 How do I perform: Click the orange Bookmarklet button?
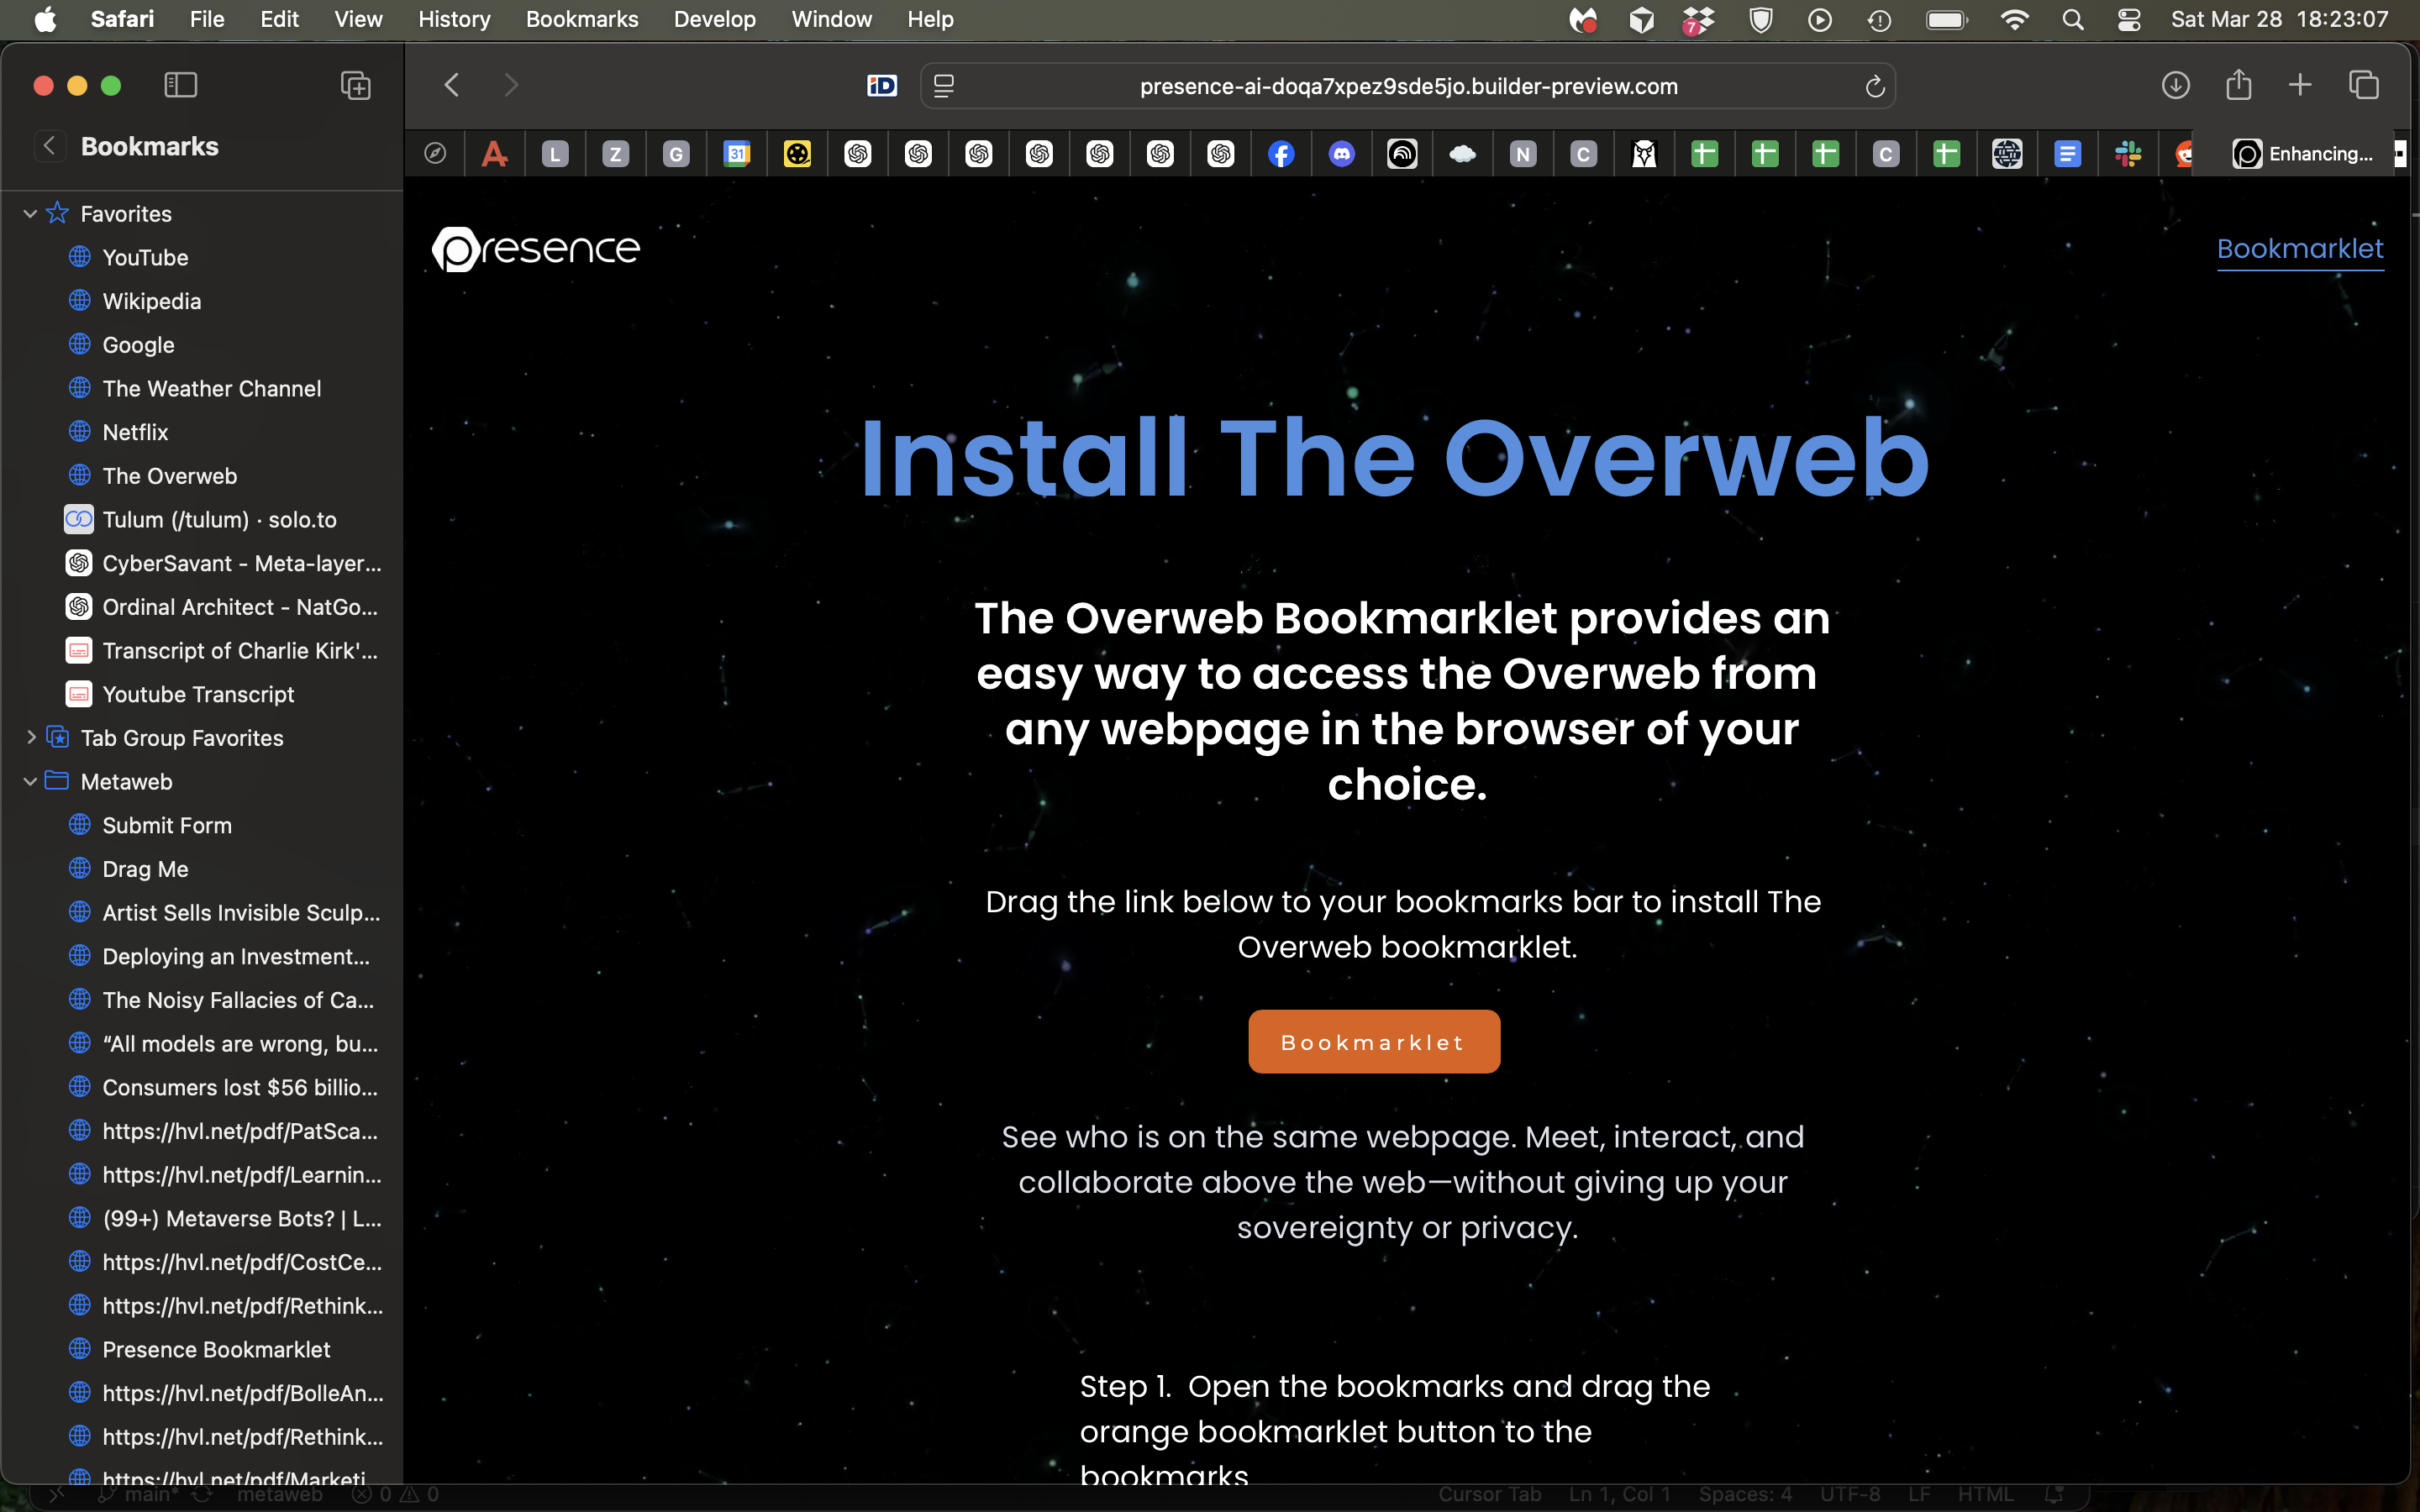tap(1374, 1041)
